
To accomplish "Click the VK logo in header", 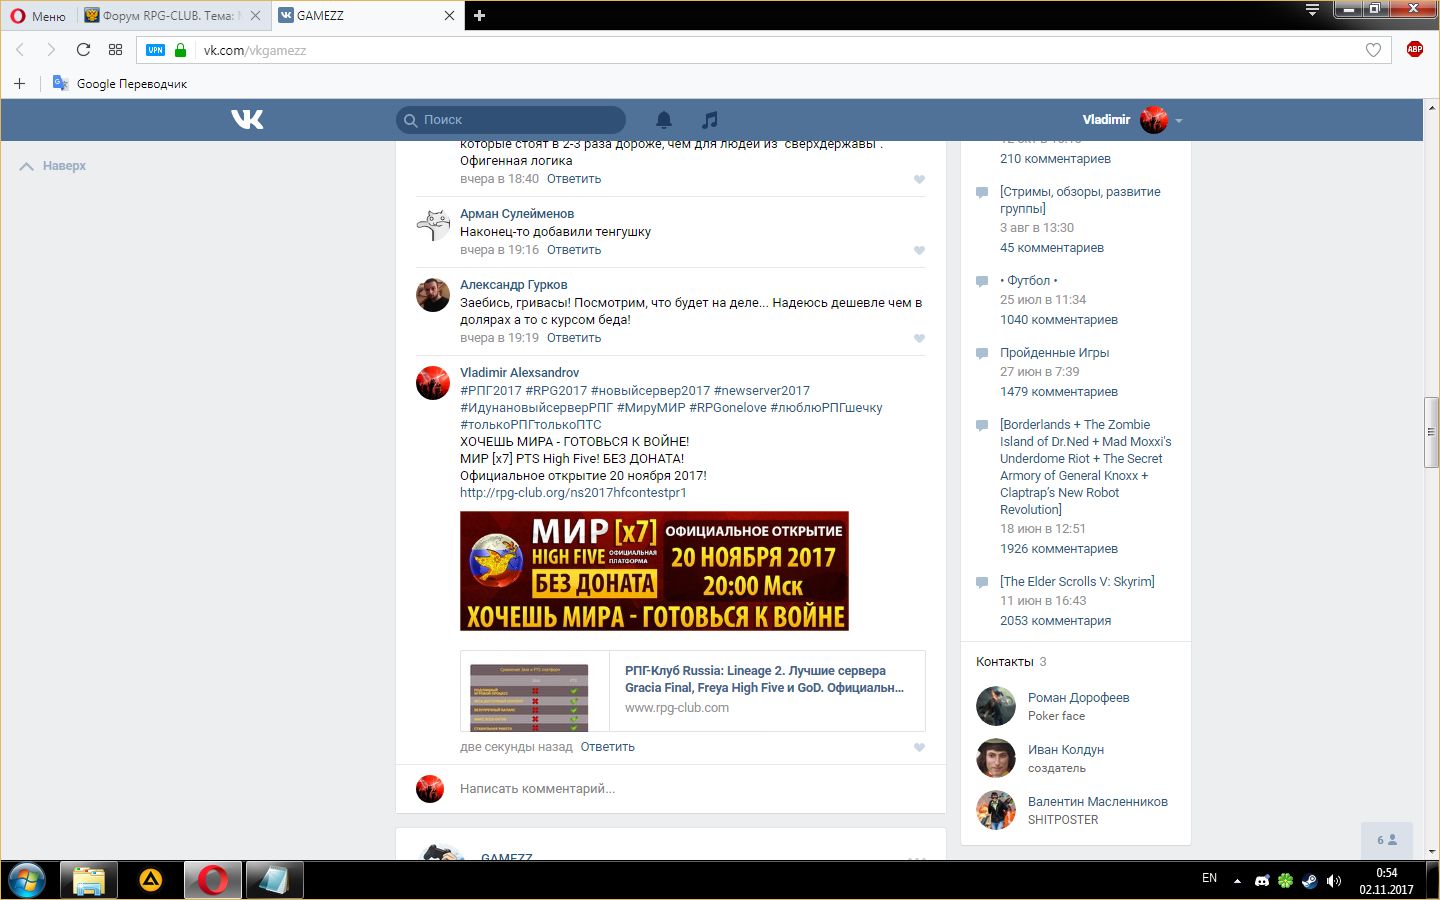I will (247, 120).
